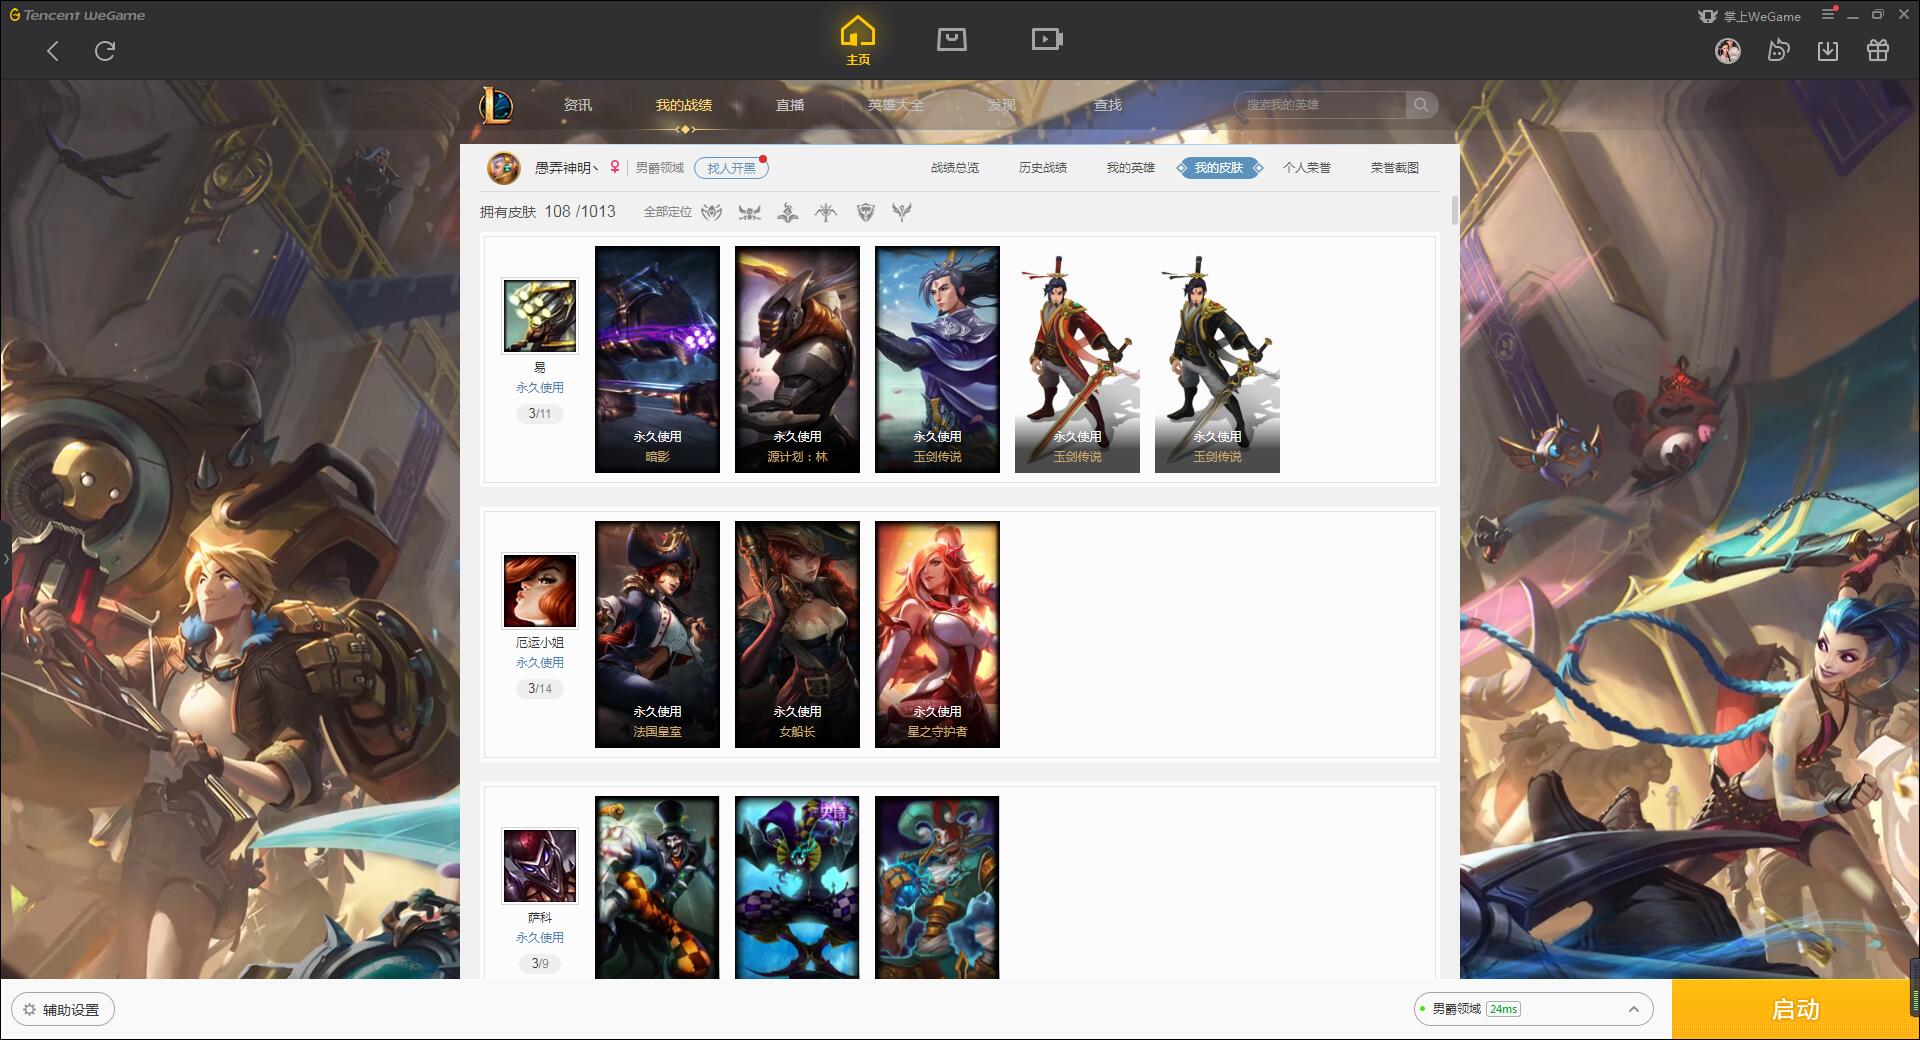Image resolution: width=1920 pixels, height=1040 pixels.
Task: Open the download manager icon
Action: pyautogui.click(x=1828, y=50)
